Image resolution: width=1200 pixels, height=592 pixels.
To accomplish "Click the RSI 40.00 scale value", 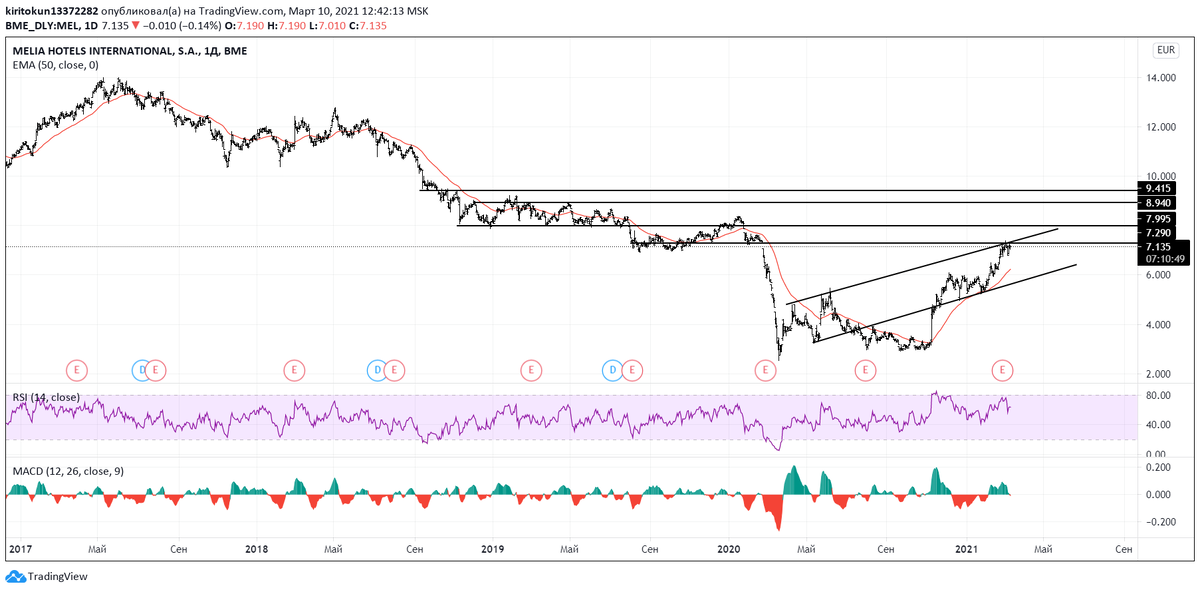I will click(1158, 425).
